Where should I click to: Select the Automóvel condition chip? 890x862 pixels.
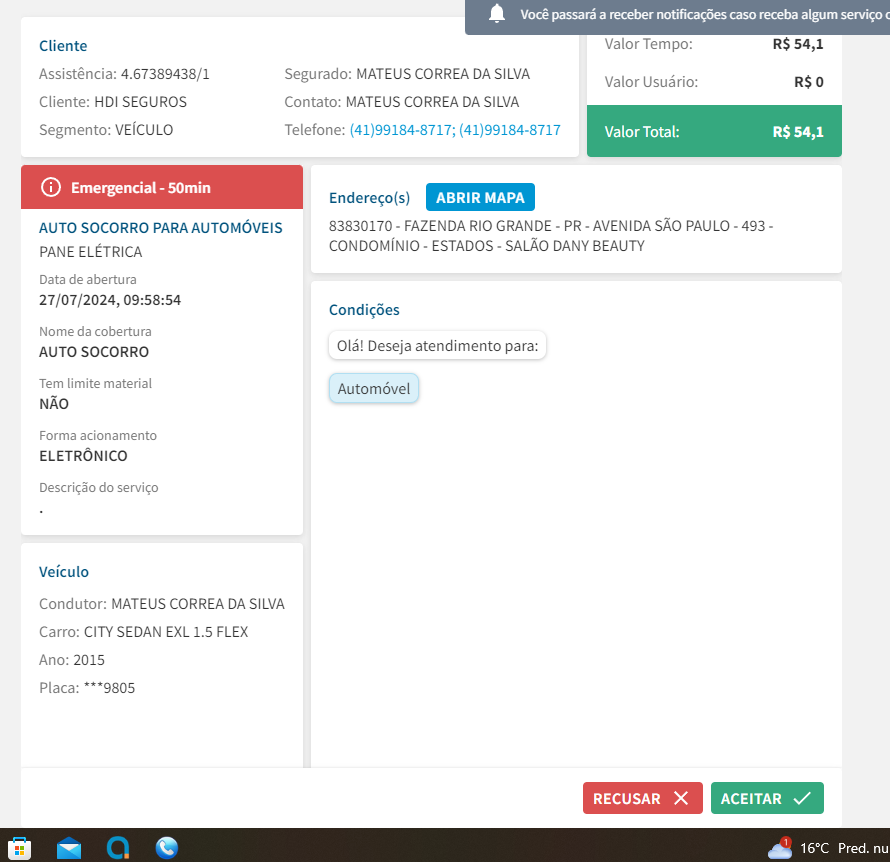point(373,389)
